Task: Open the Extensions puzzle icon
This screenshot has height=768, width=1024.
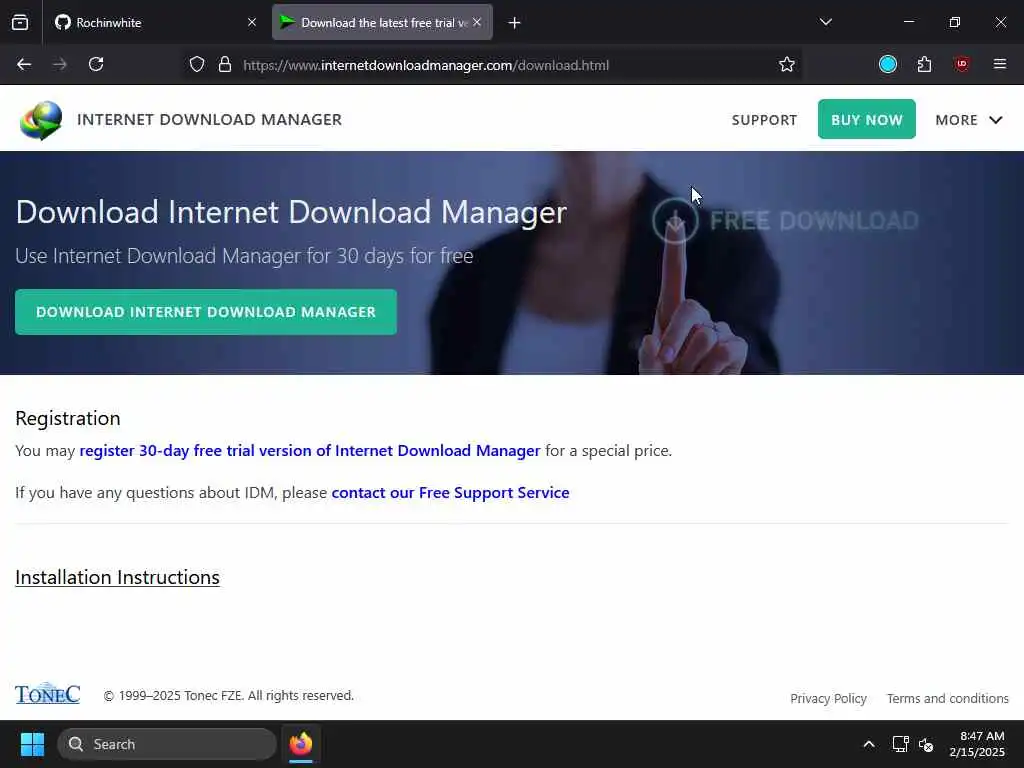Action: tap(924, 65)
